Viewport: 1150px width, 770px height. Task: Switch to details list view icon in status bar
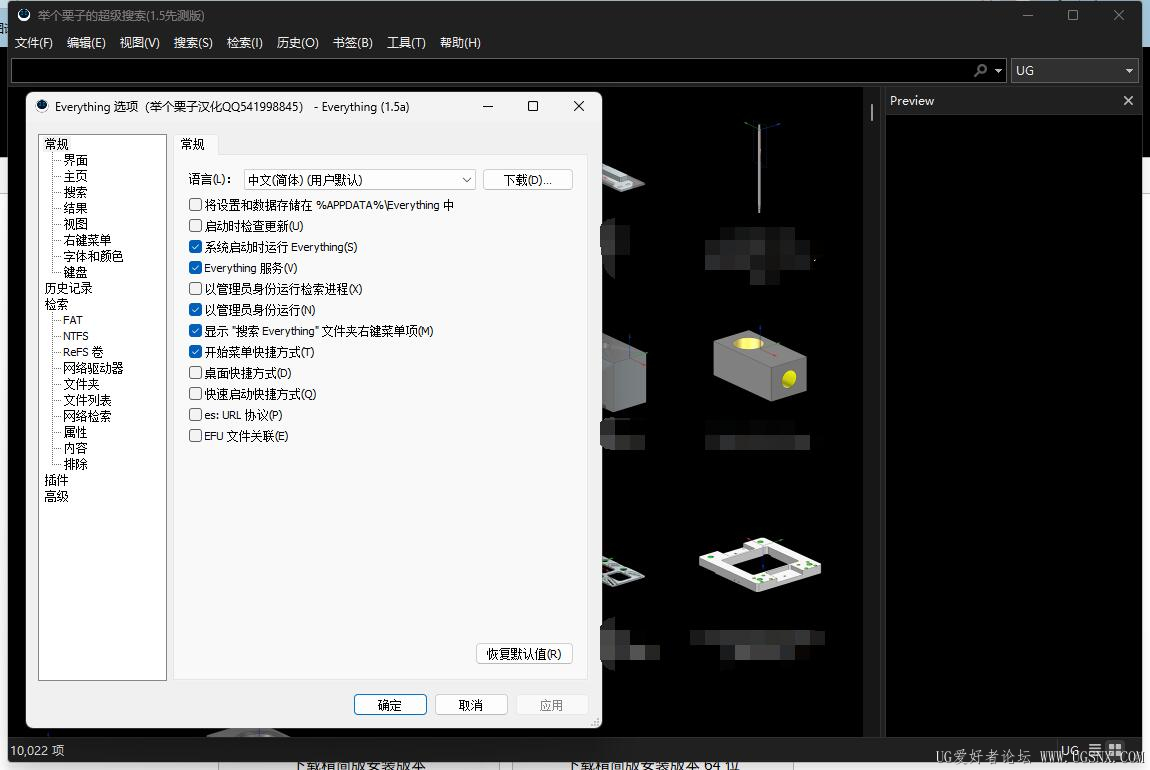1095,749
